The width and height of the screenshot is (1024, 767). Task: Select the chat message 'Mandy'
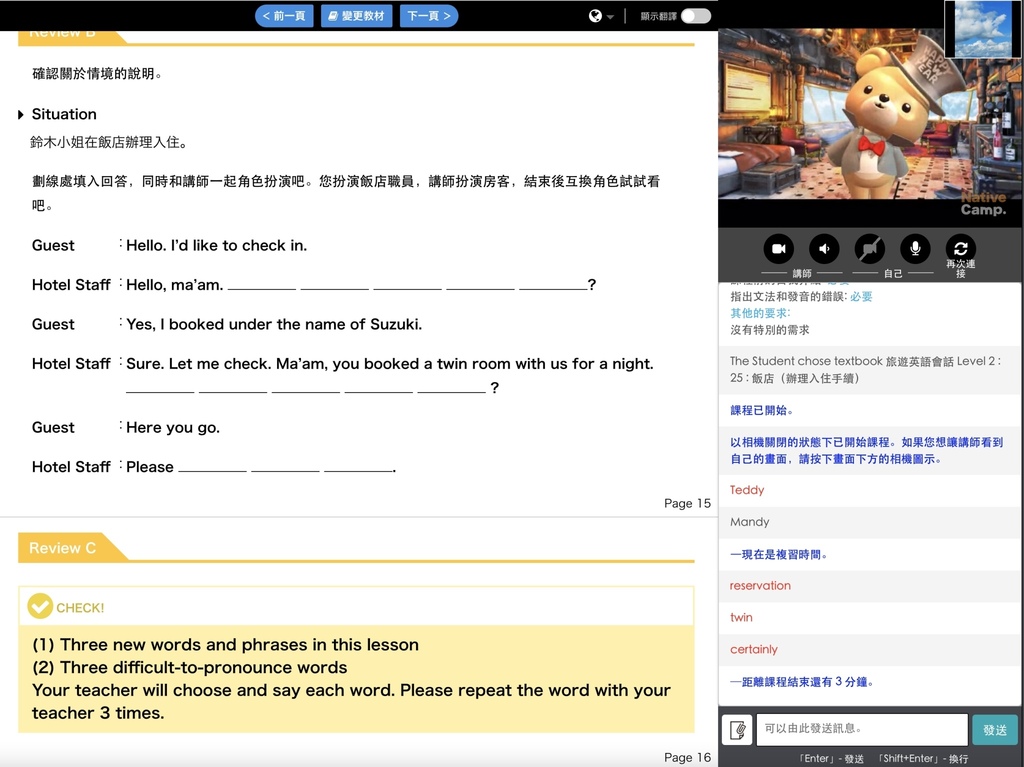pyautogui.click(x=750, y=522)
